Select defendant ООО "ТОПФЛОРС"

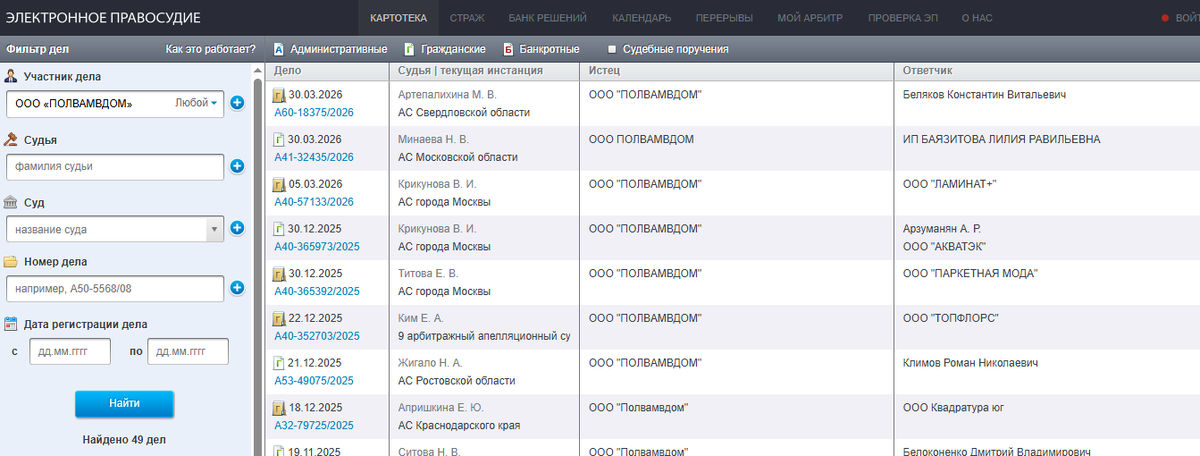pos(951,318)
